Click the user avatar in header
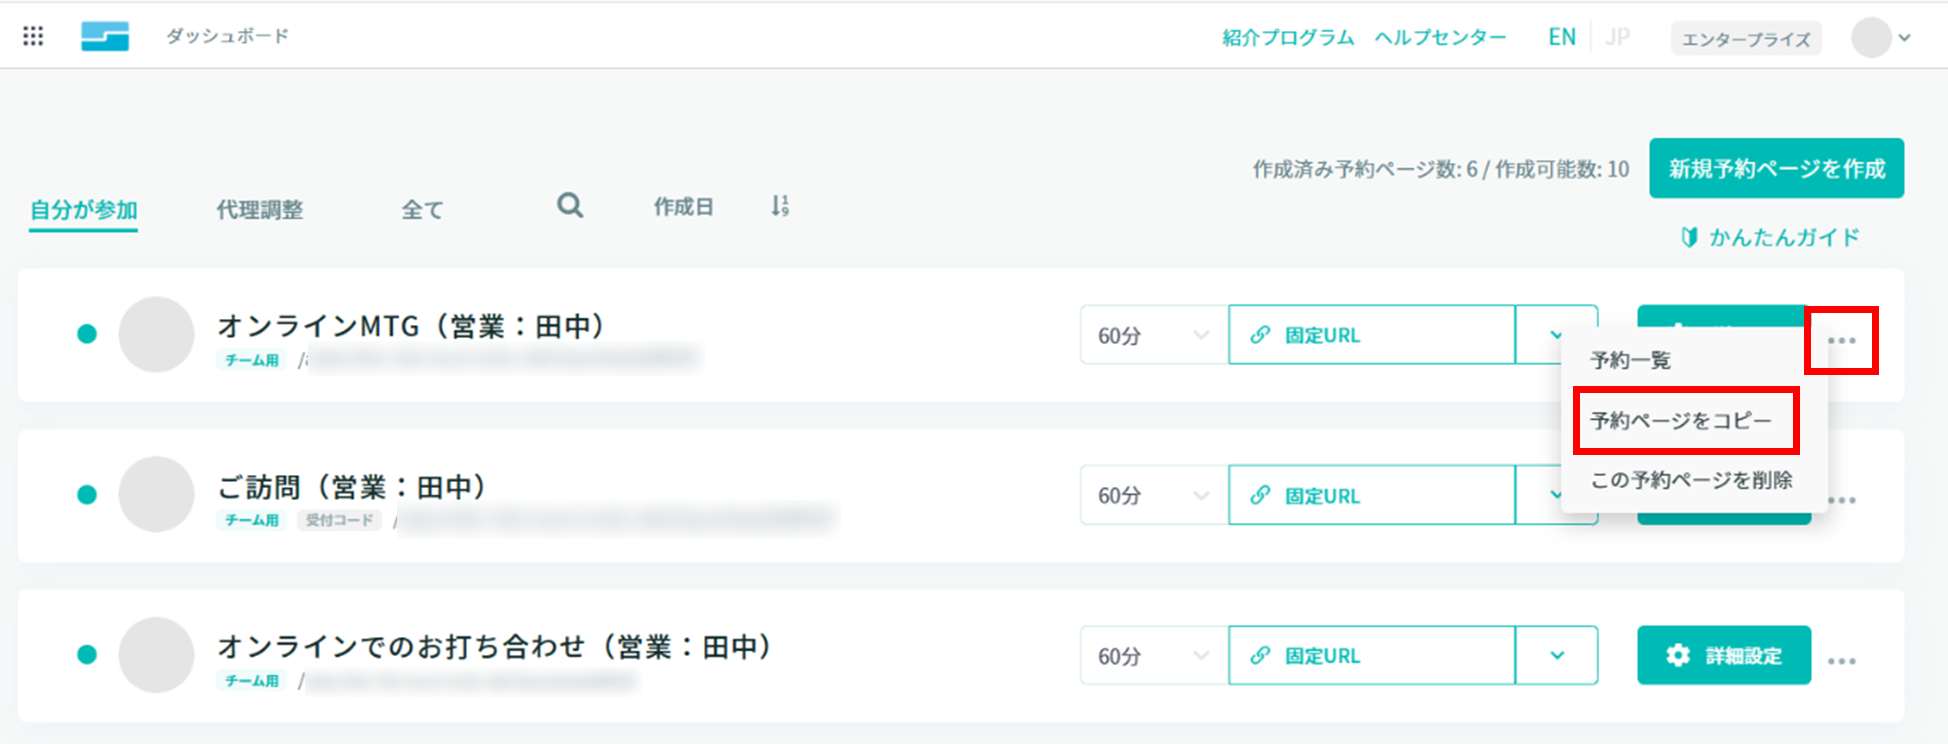 (x=1871, y=38)
